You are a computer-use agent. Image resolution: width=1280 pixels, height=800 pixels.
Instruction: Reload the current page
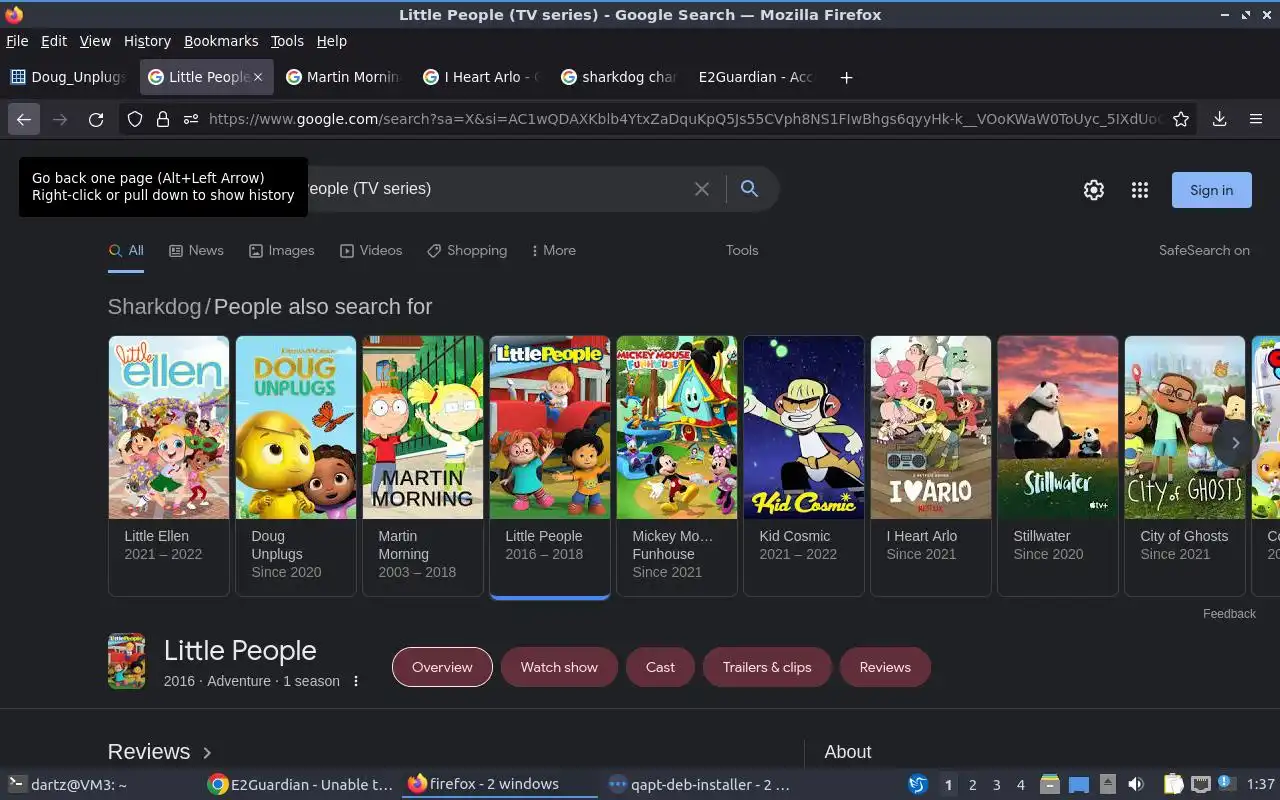pos(96,119)
